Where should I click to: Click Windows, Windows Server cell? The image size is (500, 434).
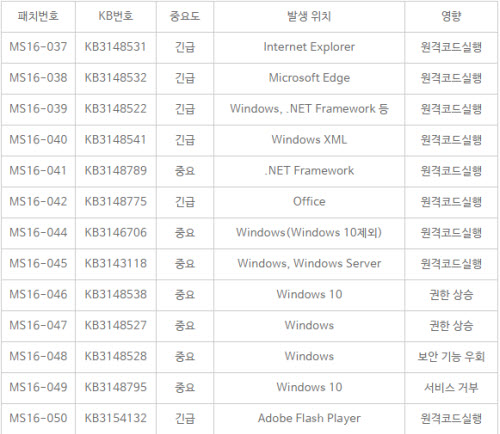(309, 264)
